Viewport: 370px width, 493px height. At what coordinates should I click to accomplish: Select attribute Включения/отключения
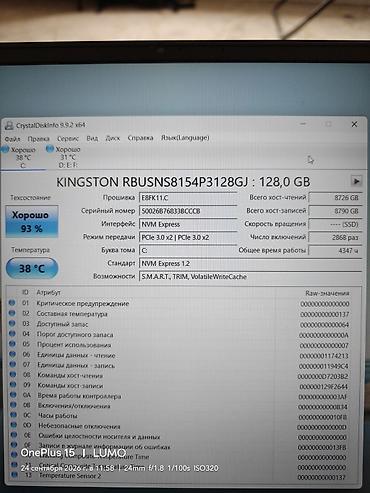point(74,406)
